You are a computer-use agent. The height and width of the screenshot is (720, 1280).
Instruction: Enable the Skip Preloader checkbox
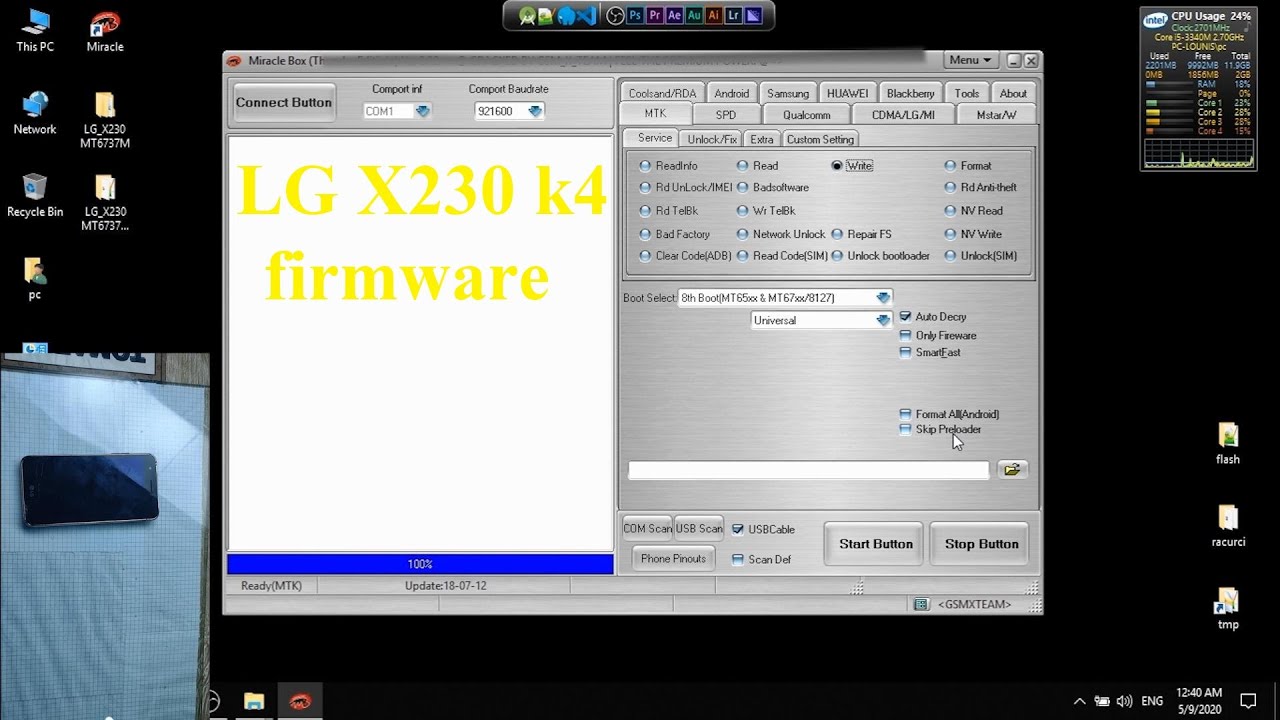[x=905, y=429]
